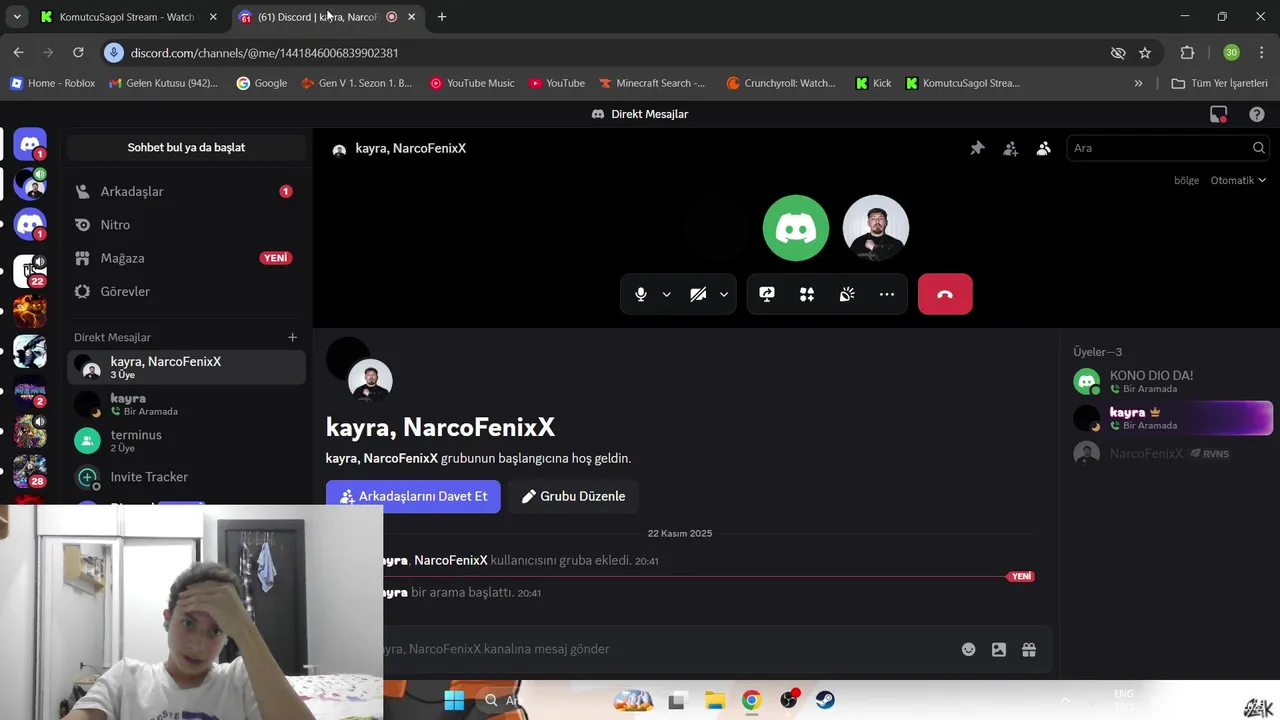The image size is (1280, 720).
Task: Open Görevler quests in sidebar
Action: tap(186, 291)
